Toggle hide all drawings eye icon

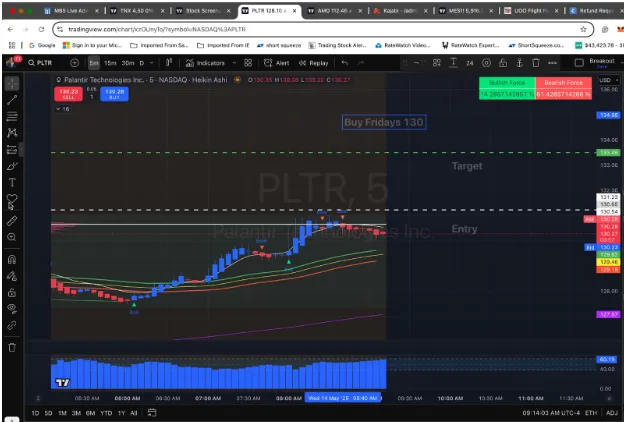pos(12,309)
